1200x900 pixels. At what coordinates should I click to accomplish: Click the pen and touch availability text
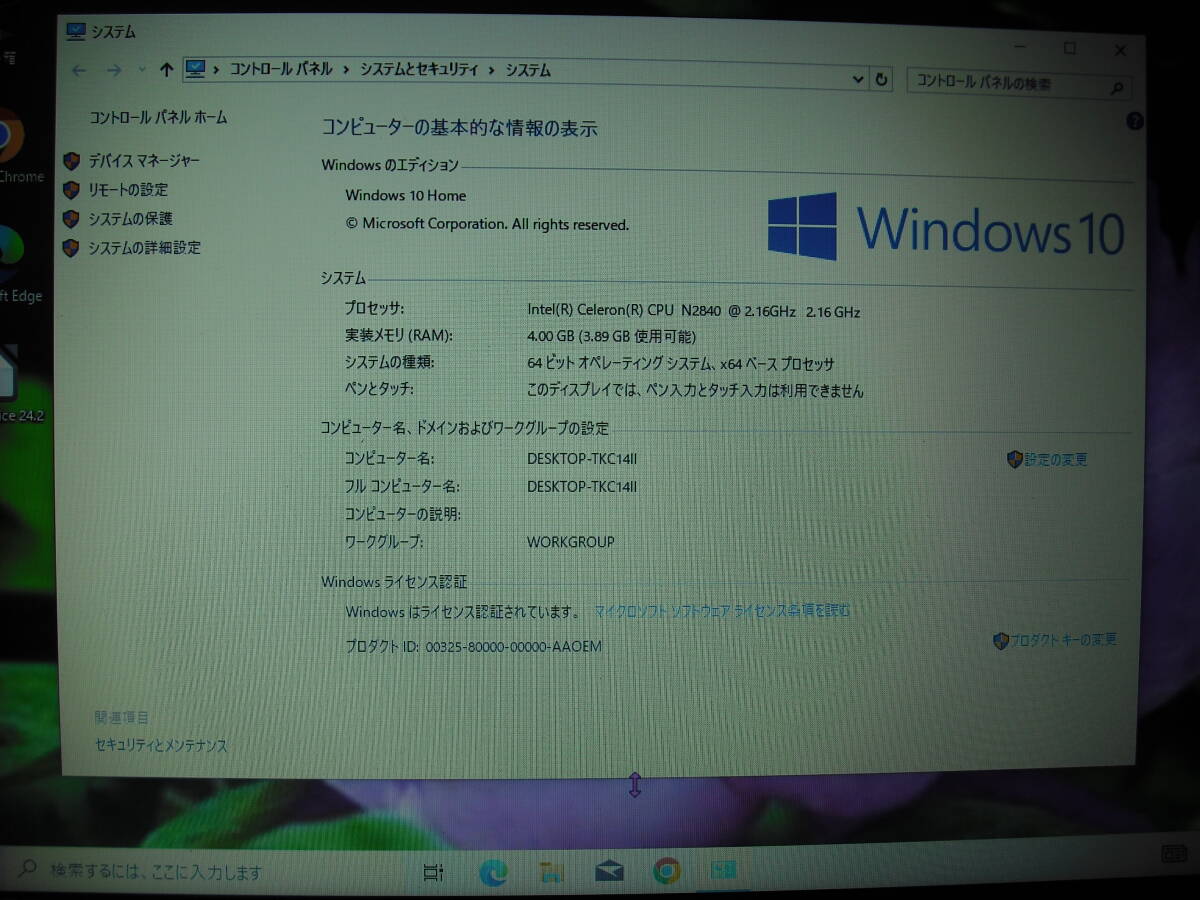click(695, 391)
